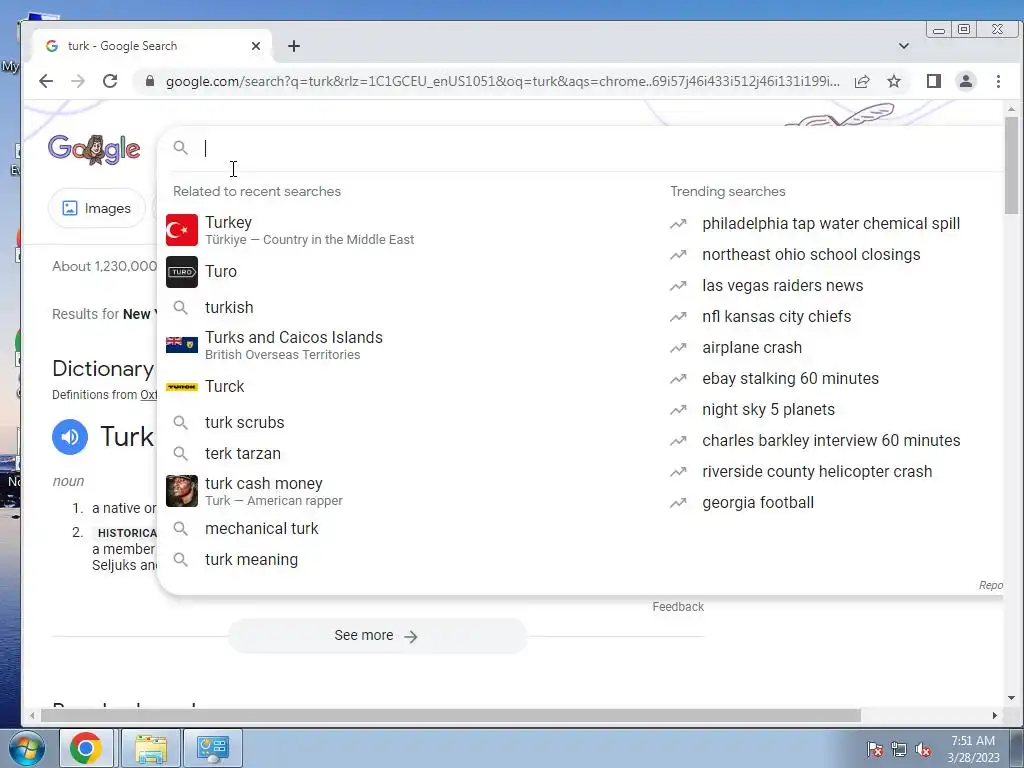Close the turk - Google Search tab
The width and height of the screenshot is (1024, 768).
tap(256, 46)
